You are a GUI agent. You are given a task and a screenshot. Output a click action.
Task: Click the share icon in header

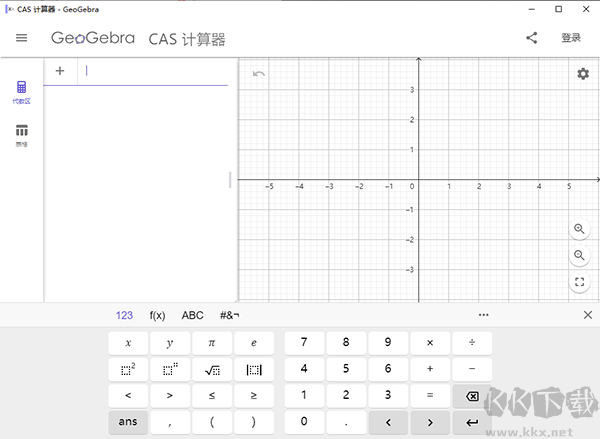pyautogui.click(x=532, y=39)
